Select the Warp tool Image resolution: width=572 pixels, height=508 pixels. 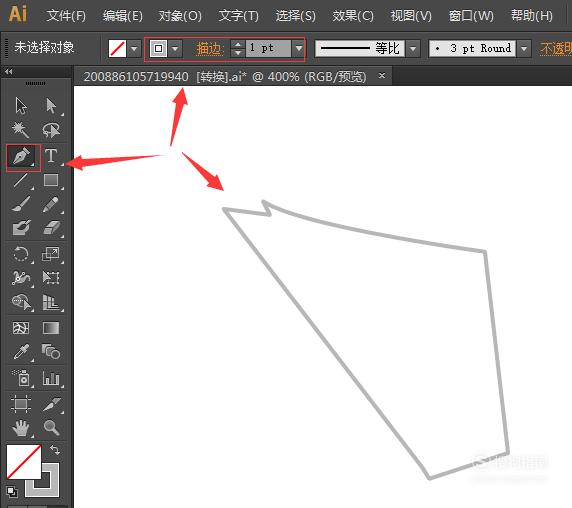pos(21,278)
